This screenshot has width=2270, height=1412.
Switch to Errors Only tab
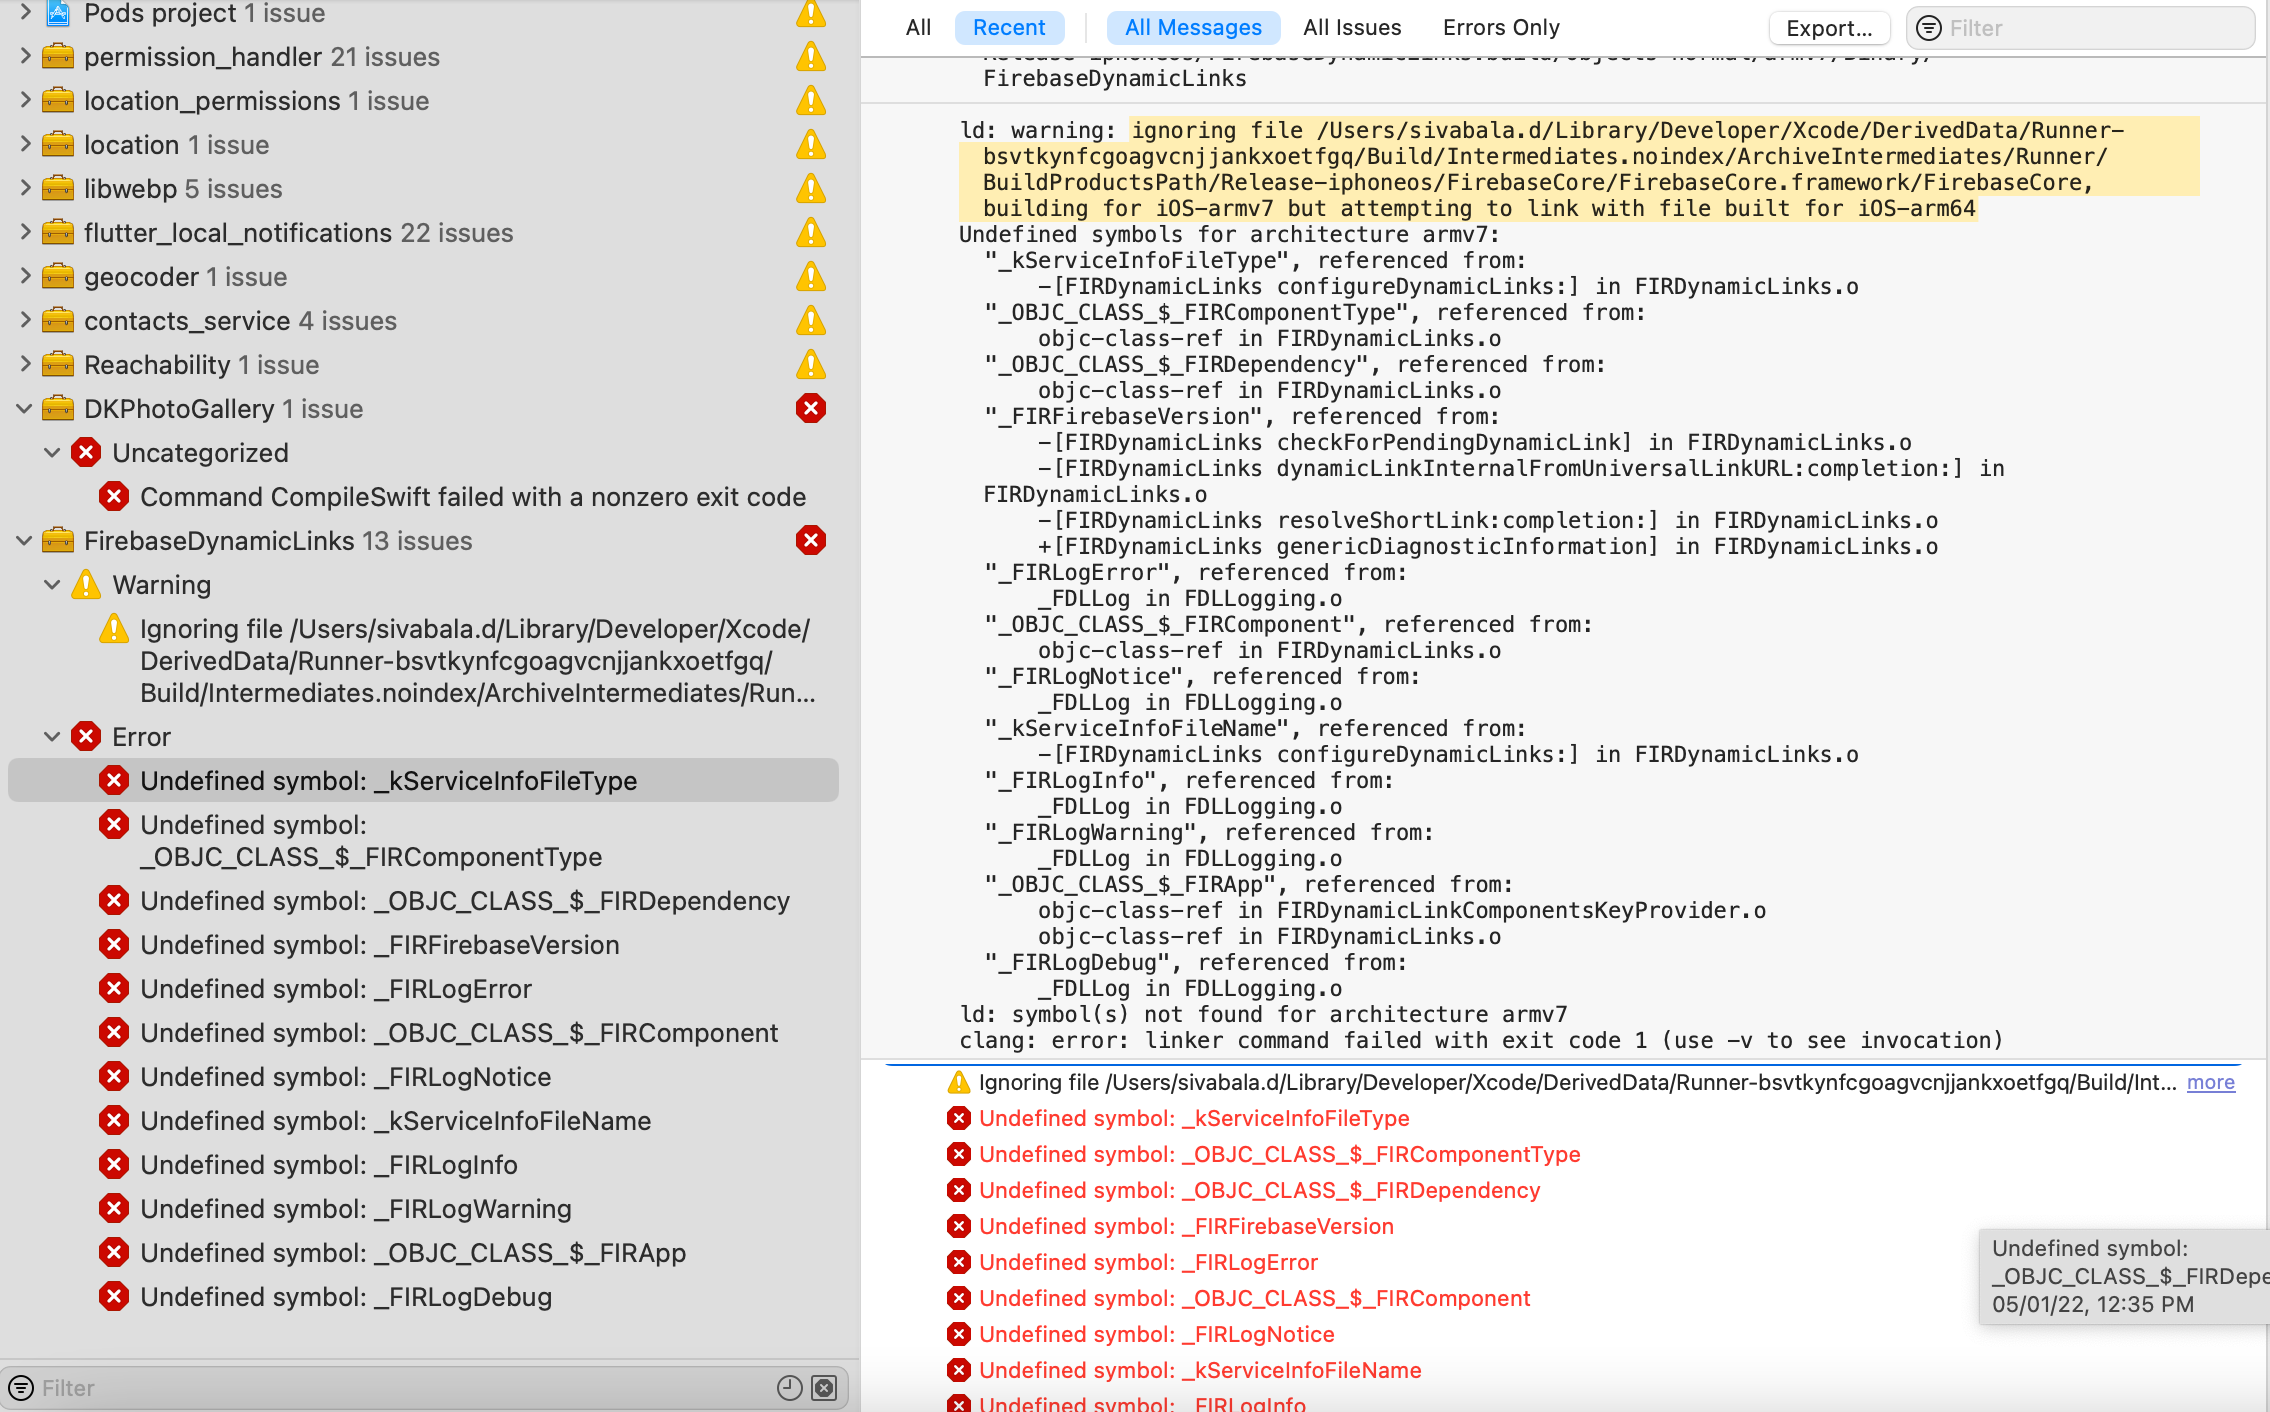[x=1501, y=28]
